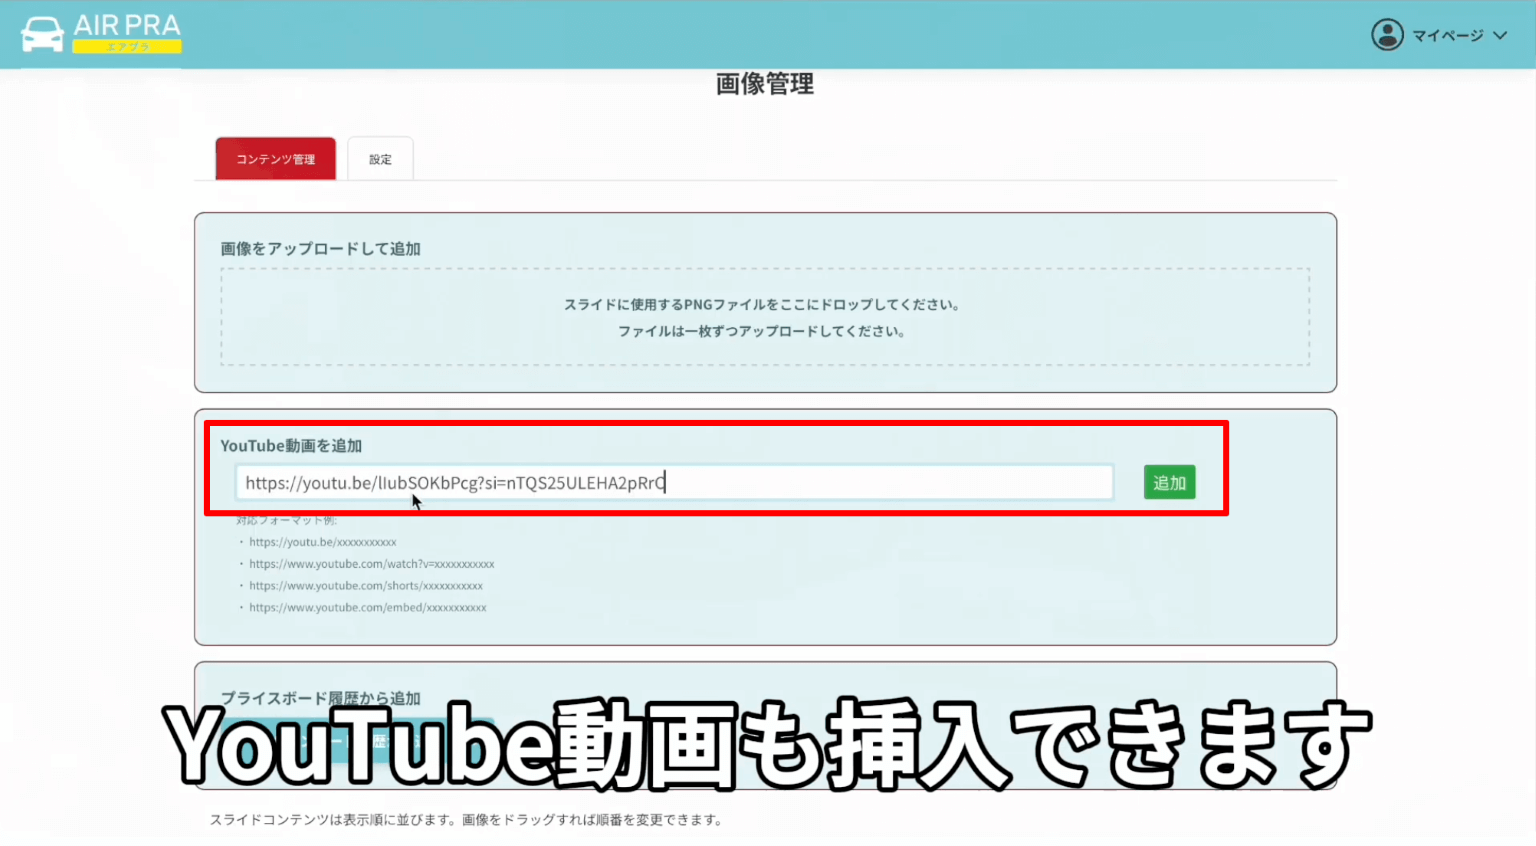Click the 画像管理 page title
Image resolution: width=1536 pixels, height=846 pixels.
tap(764, 84)
